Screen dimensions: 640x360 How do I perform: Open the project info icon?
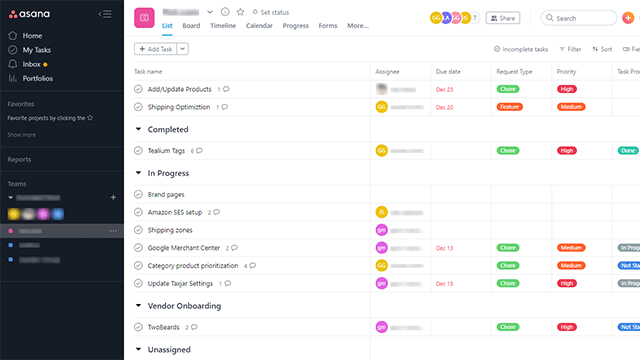point(225,12)
